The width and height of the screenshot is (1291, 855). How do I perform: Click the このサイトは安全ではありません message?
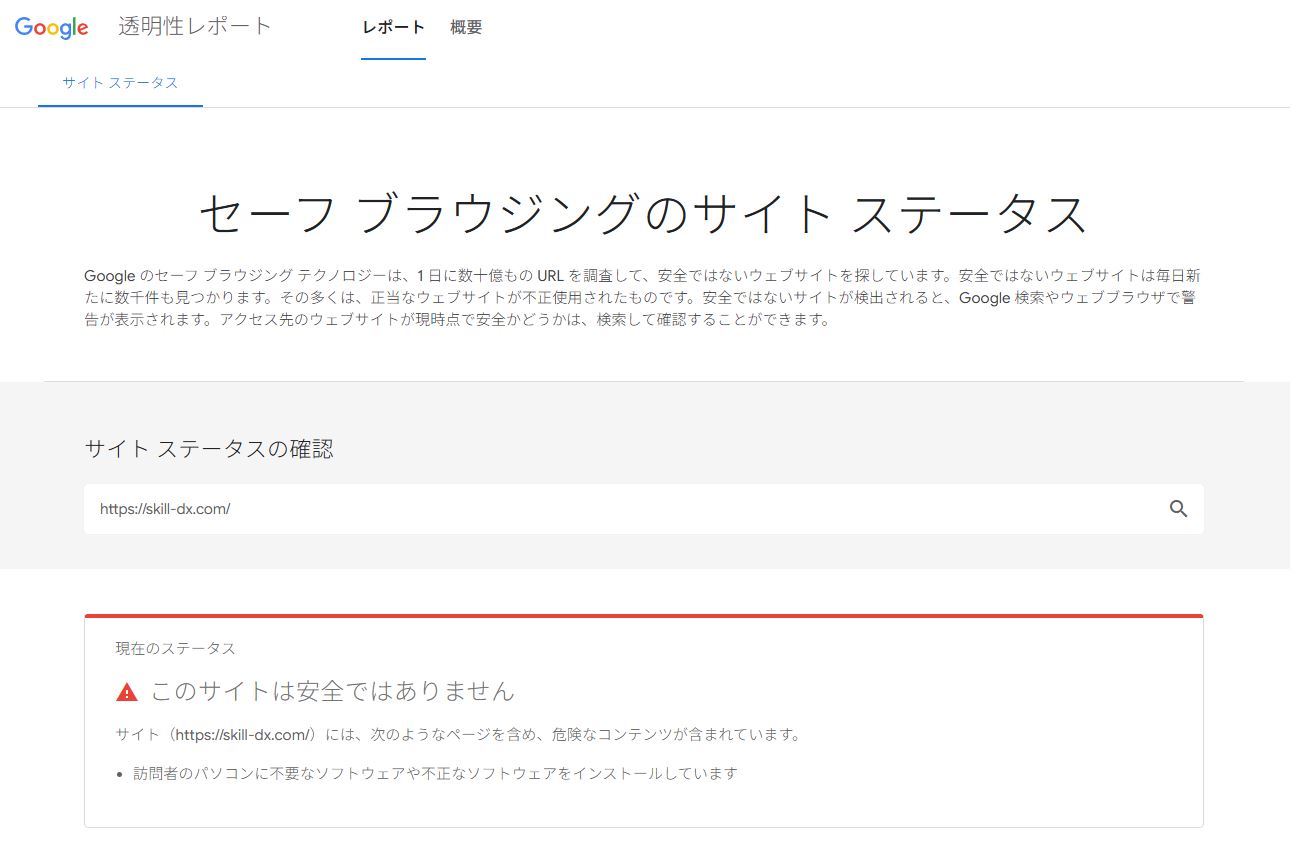[332, 691]
